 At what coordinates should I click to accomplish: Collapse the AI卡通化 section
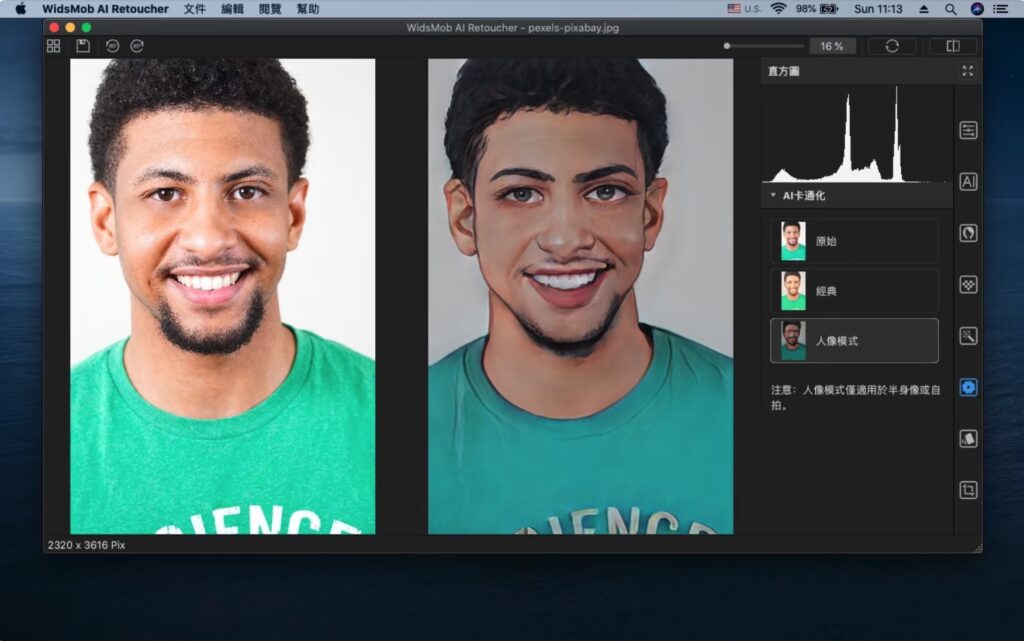click(x=772, y=196)
